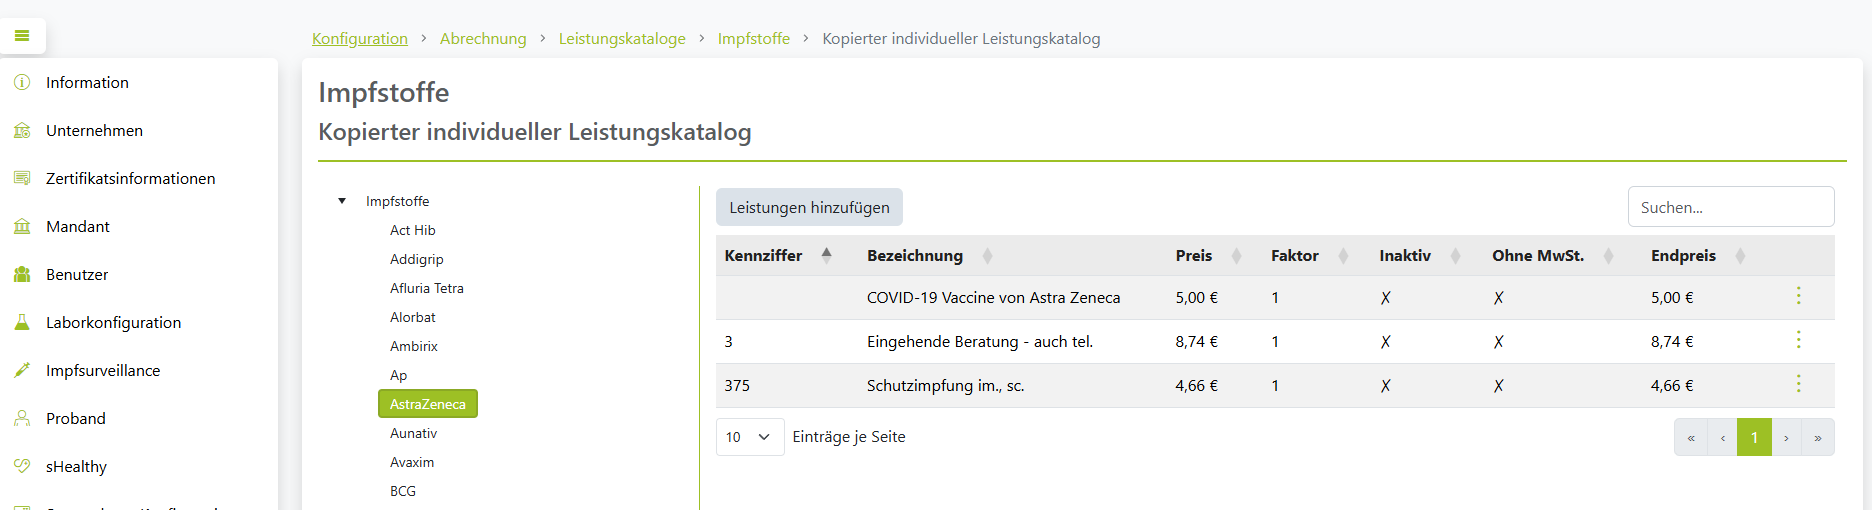Open Zertifikatsinformationen in sidebar menu

pos(130,178)
